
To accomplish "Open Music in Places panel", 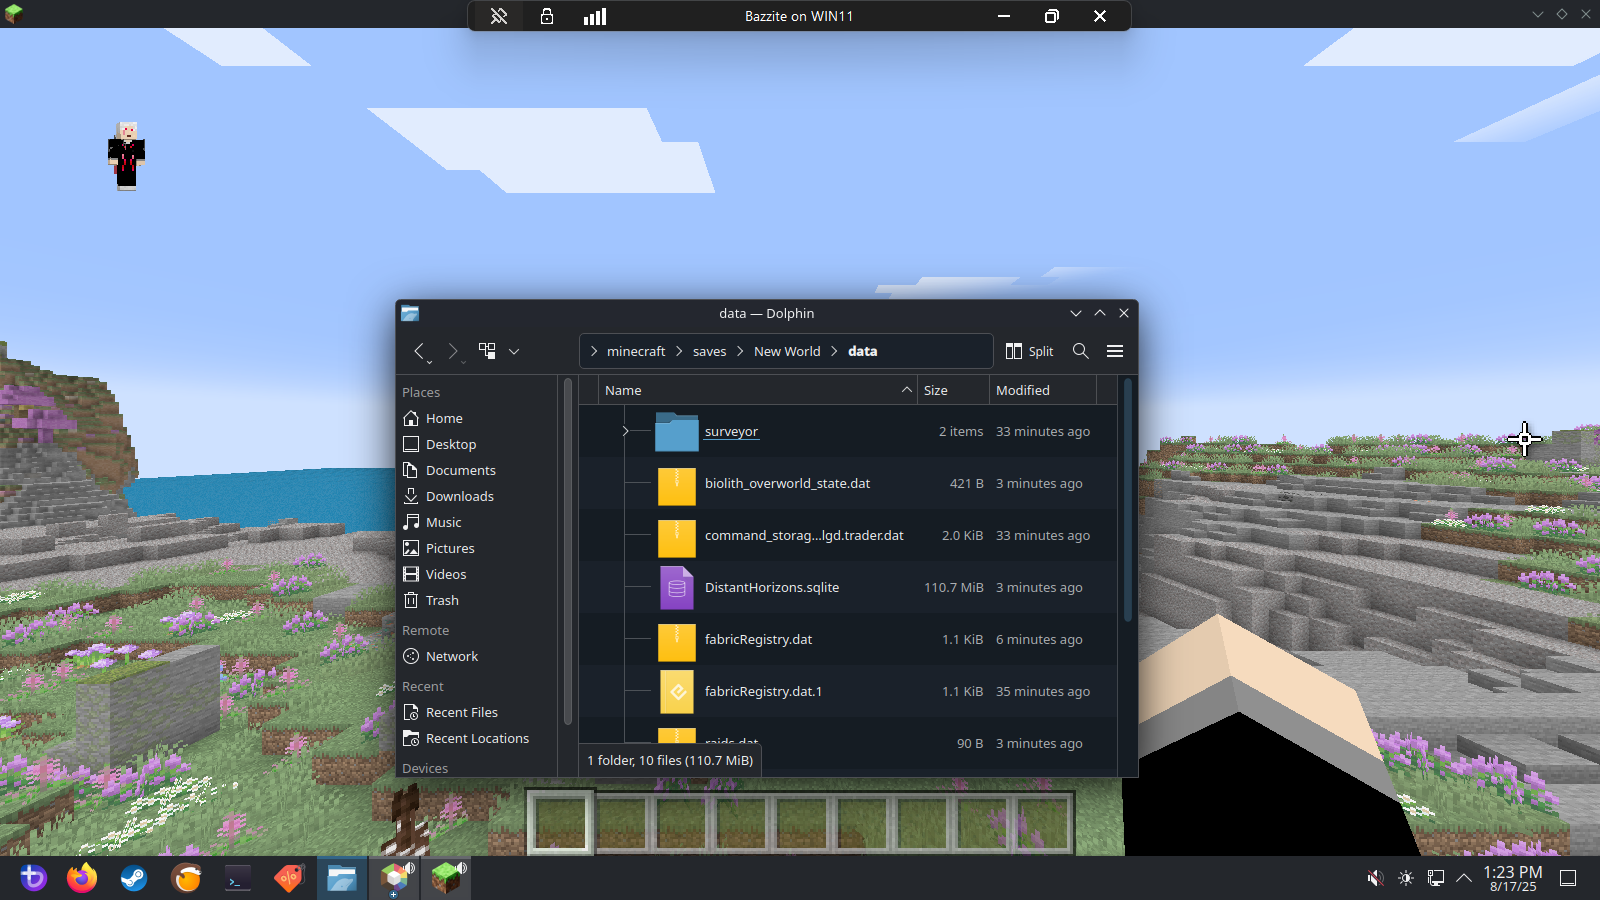I will pos(478,522).
